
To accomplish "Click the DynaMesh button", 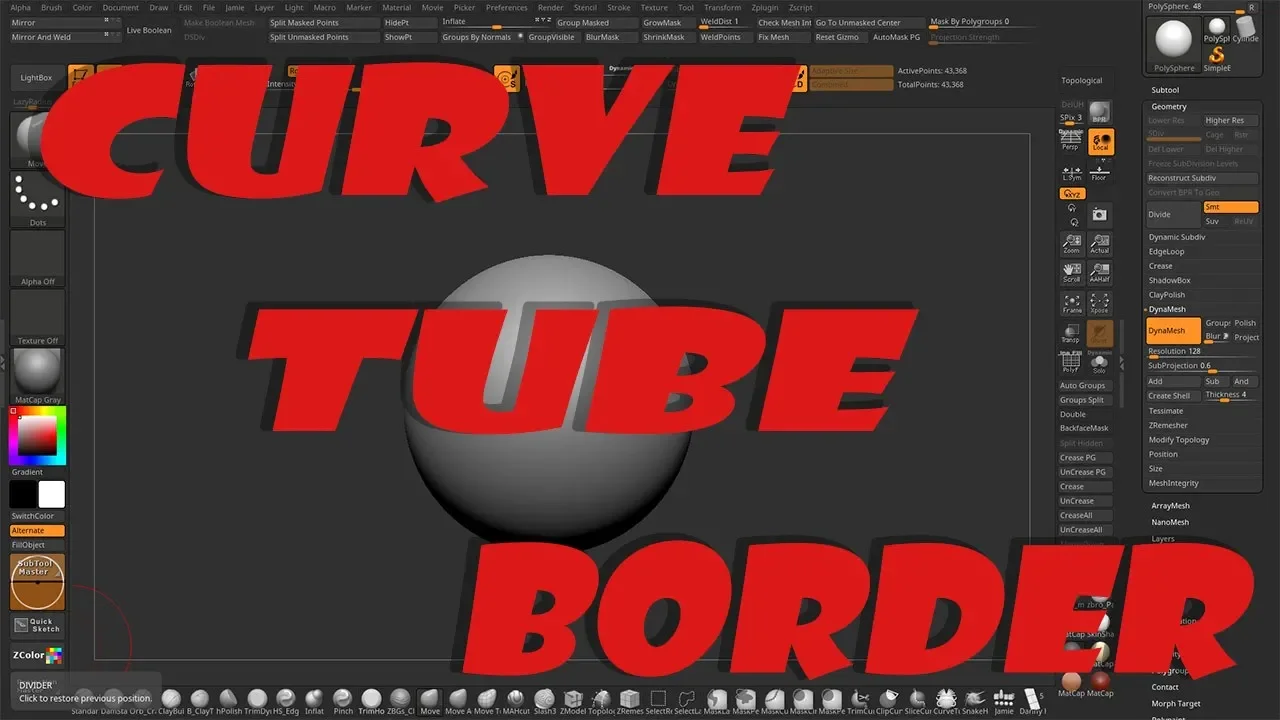I will coord(1174,330).
